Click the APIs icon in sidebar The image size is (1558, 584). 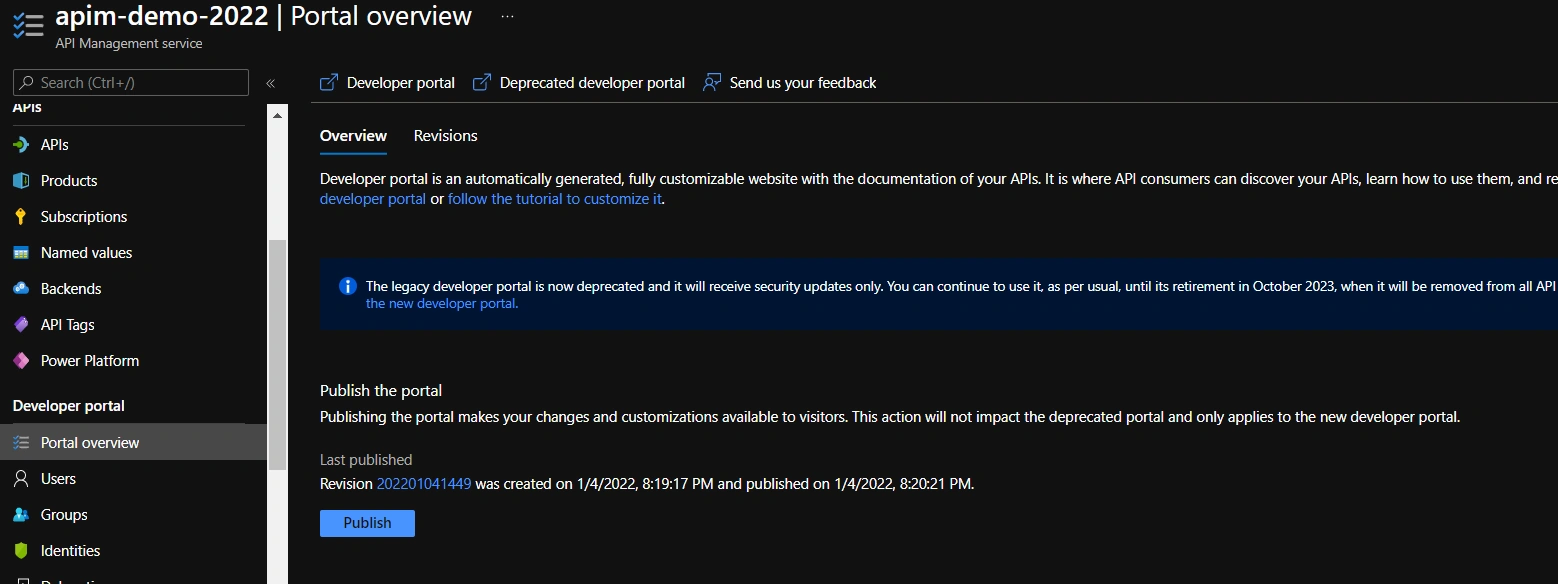pyautogui.click(x=21, y=145)
